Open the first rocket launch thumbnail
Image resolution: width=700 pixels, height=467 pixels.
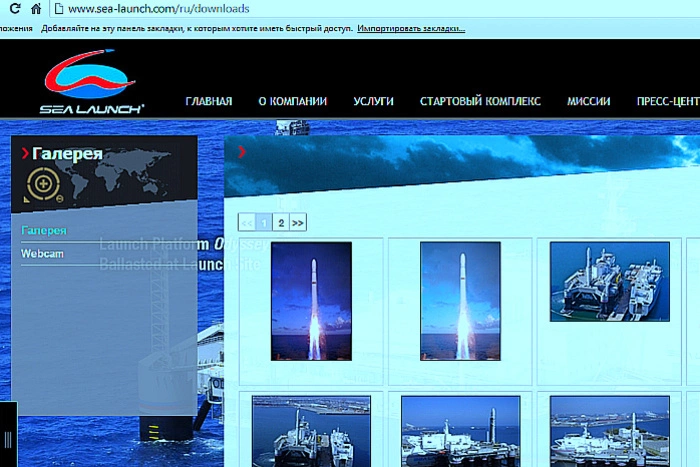tap(311, 300)
